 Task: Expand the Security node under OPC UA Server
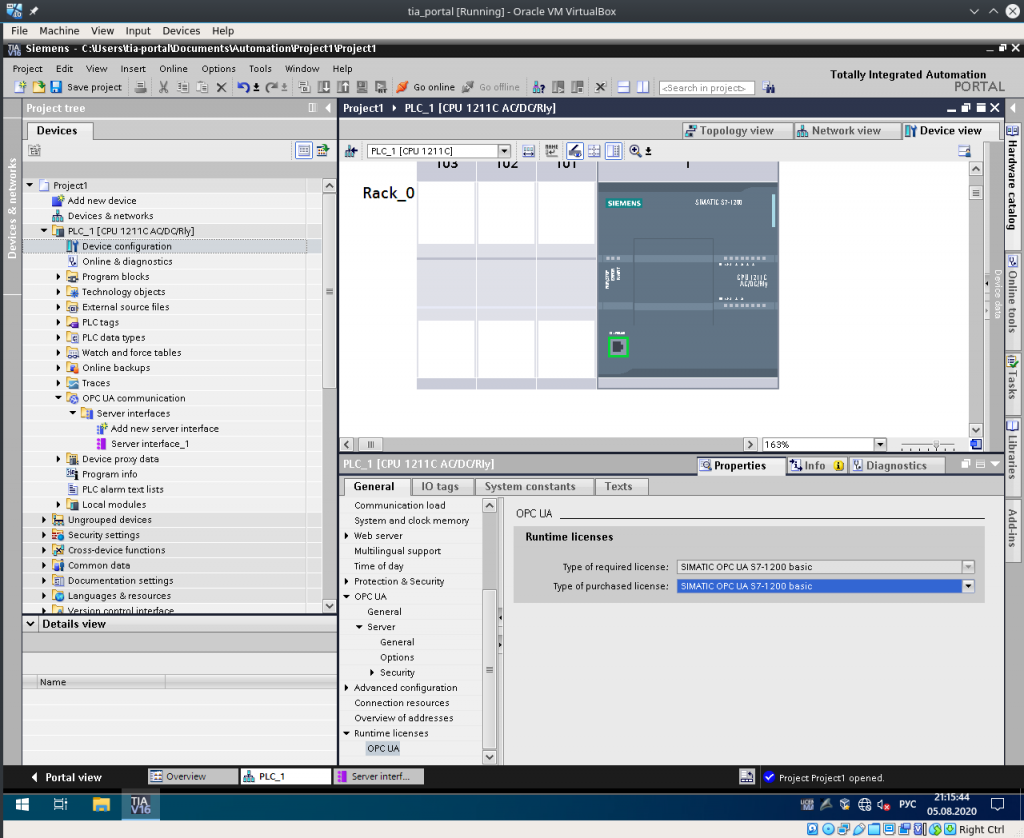click(x=372, y=672)
